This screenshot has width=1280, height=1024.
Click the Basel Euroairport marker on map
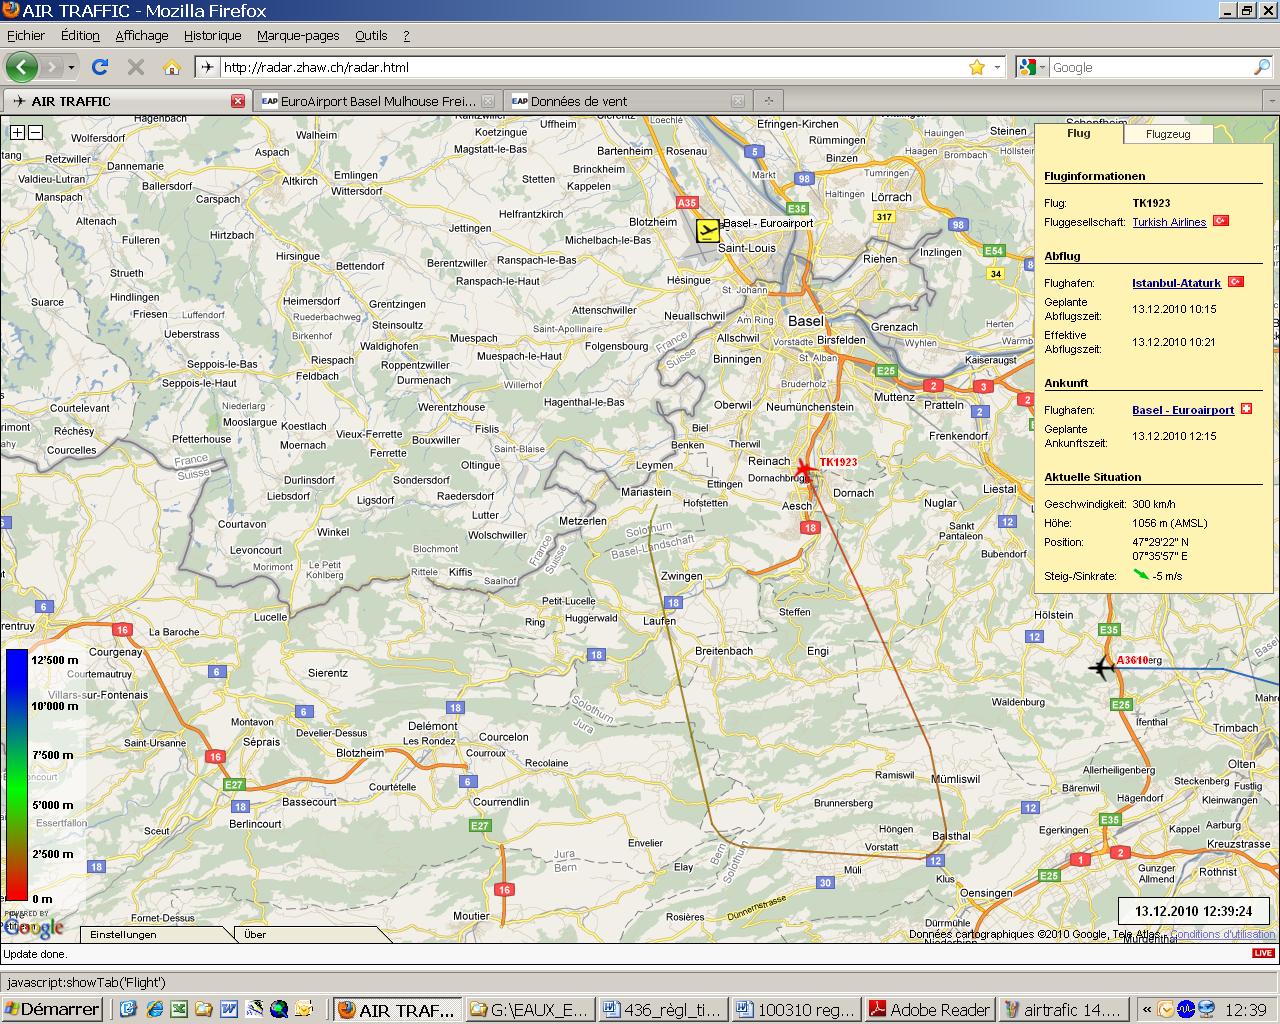click(708, 231)
